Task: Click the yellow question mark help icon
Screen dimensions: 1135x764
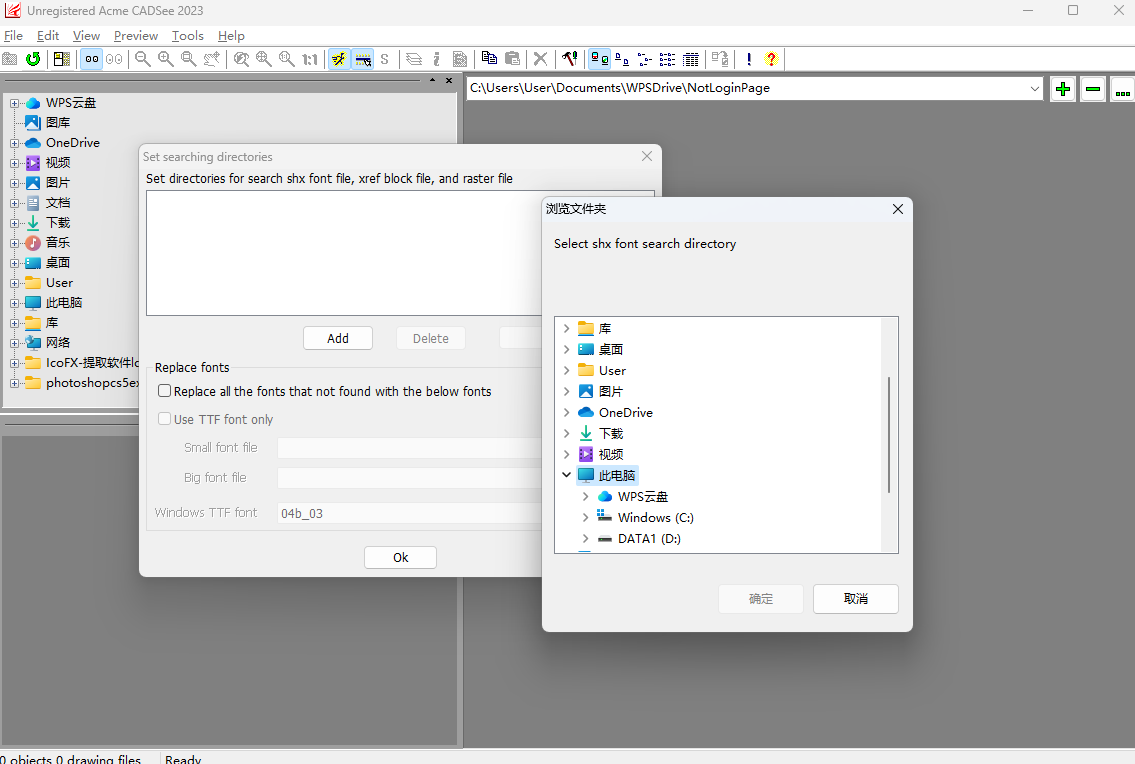Action: pos(772,59)
